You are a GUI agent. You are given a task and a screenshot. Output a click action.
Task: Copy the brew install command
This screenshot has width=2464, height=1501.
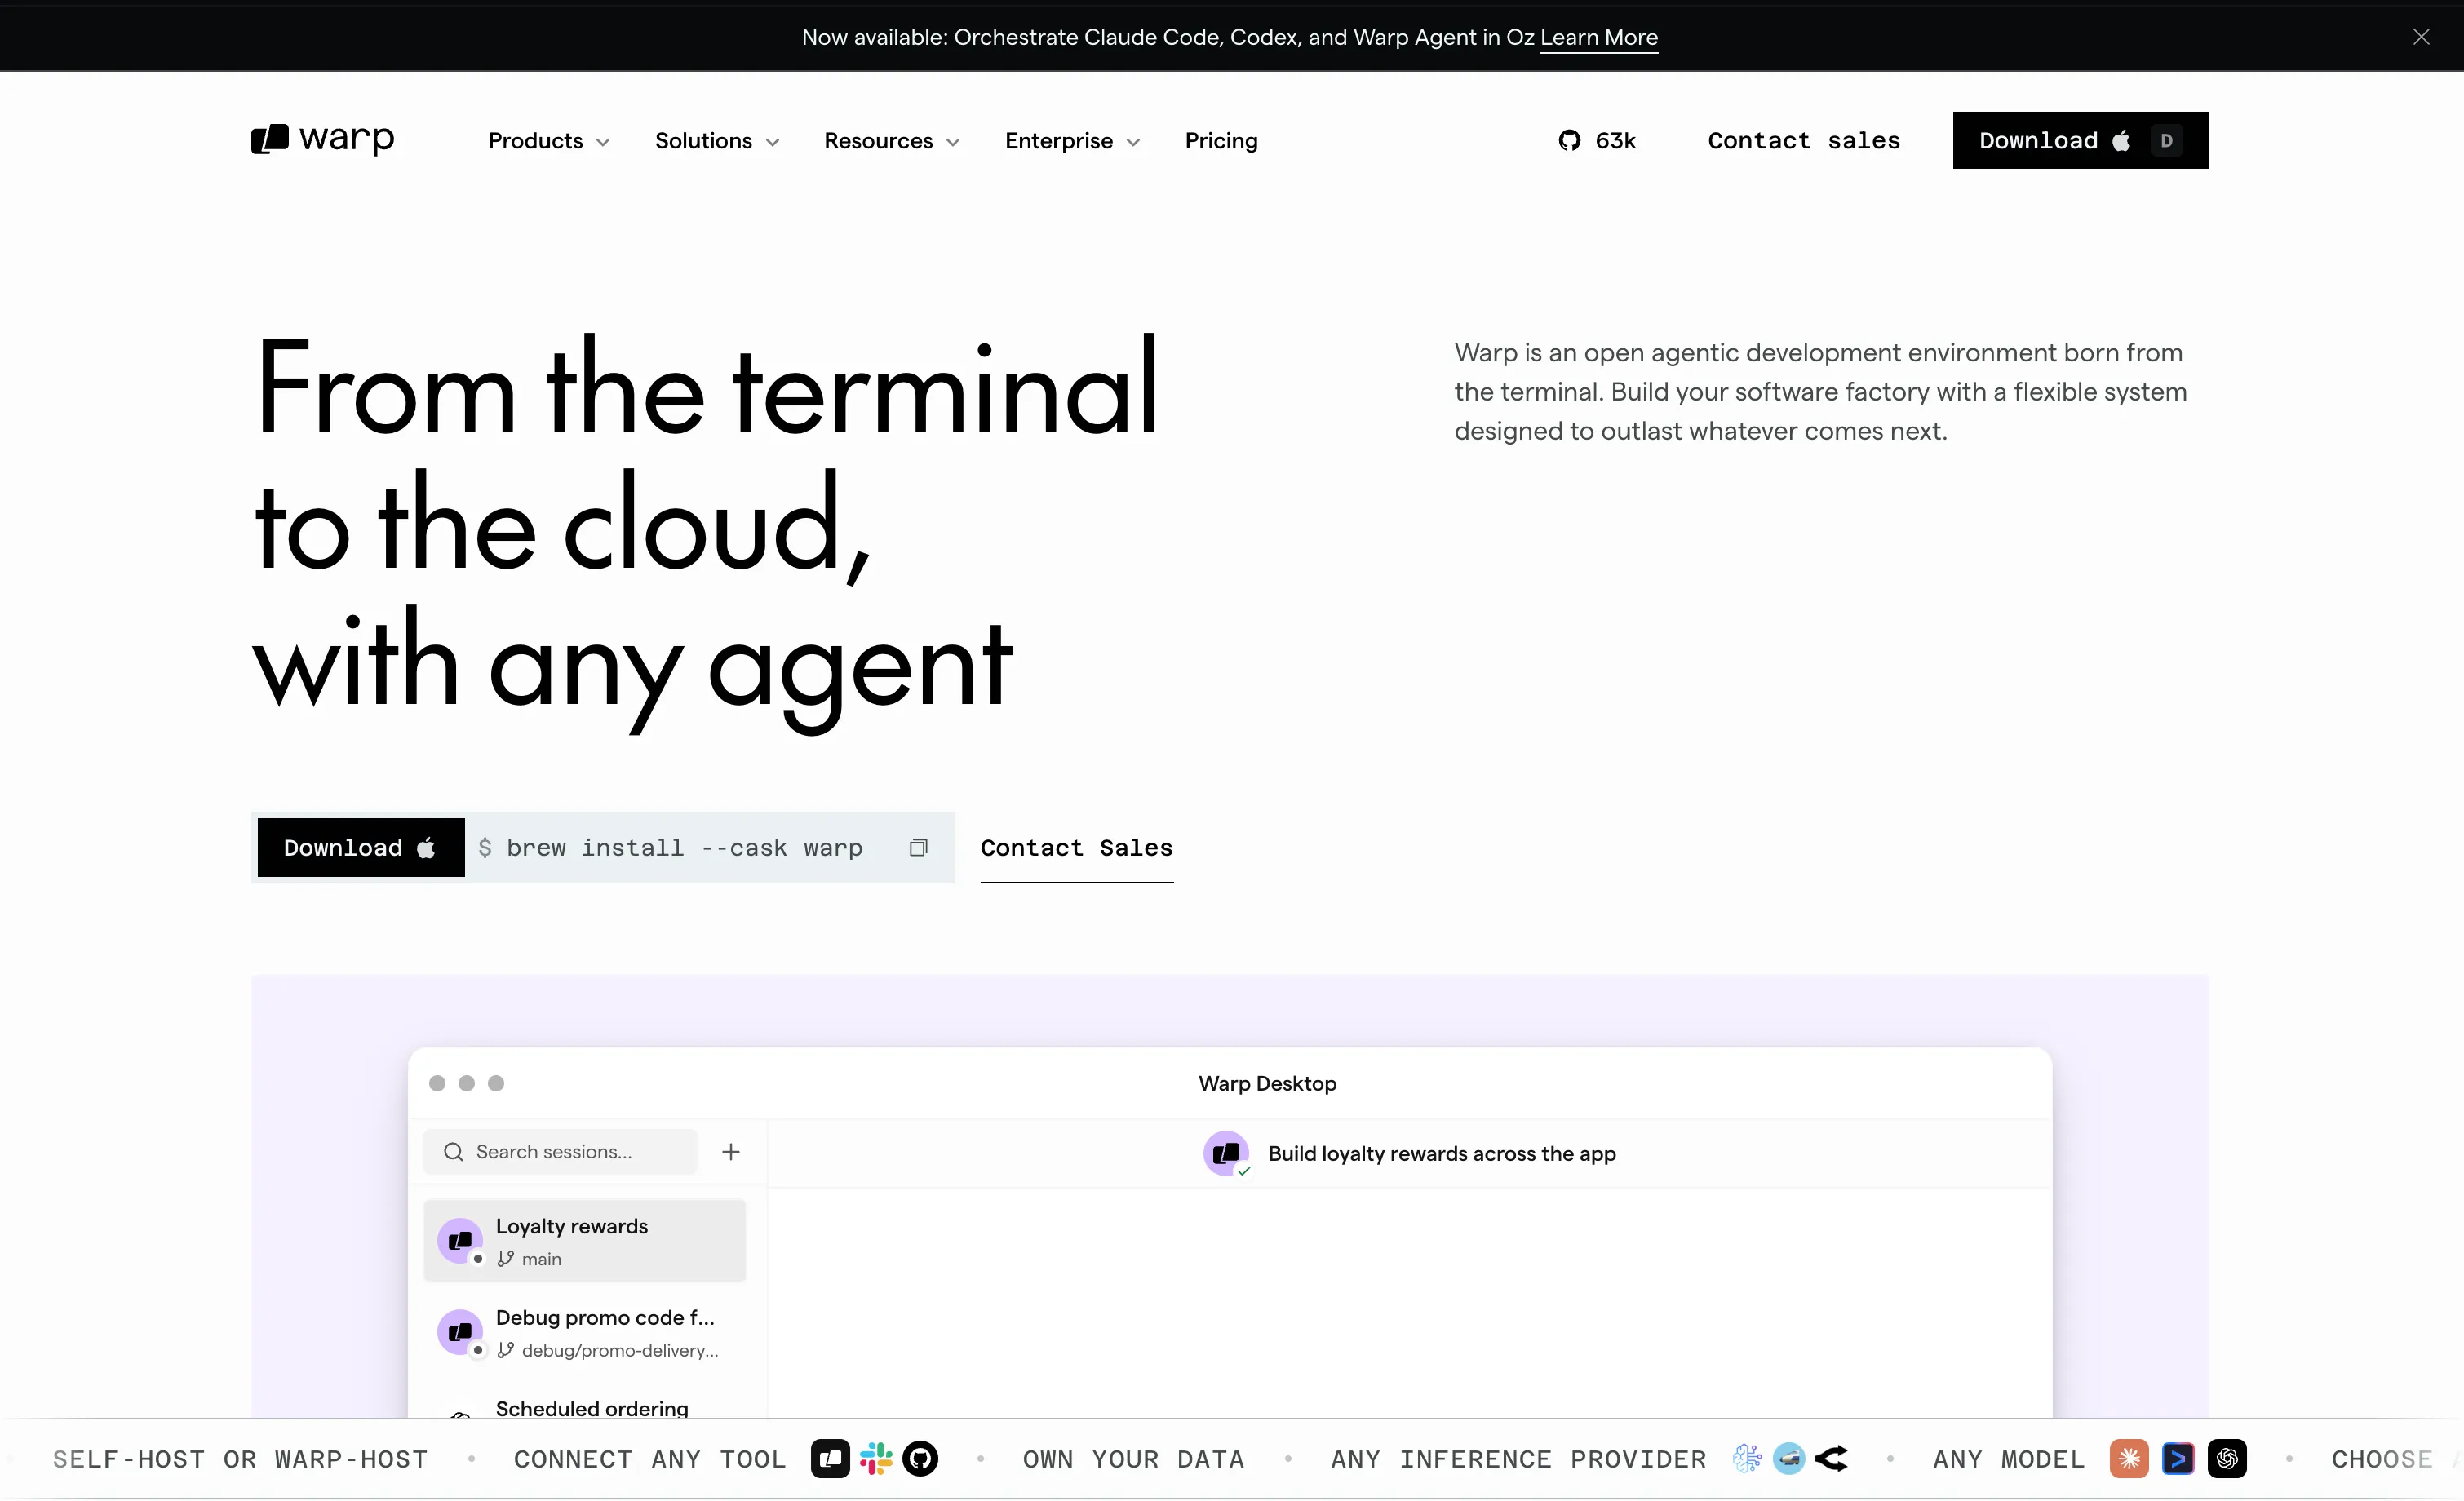[x=918, y=848]
